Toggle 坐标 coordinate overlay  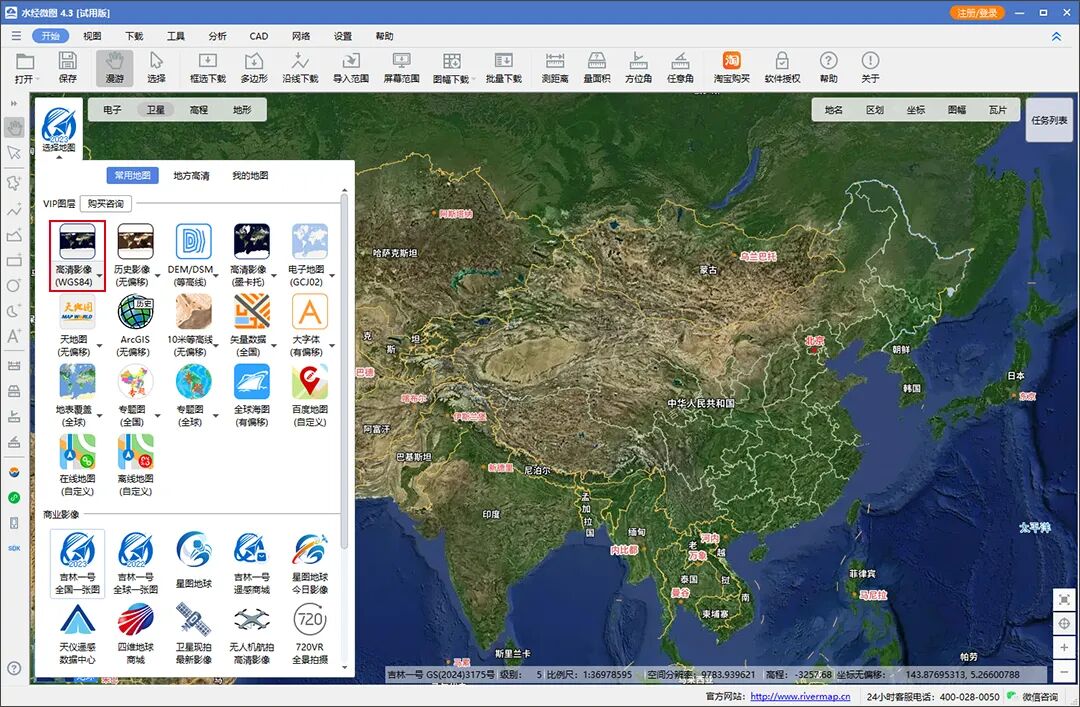pos(915,110)
